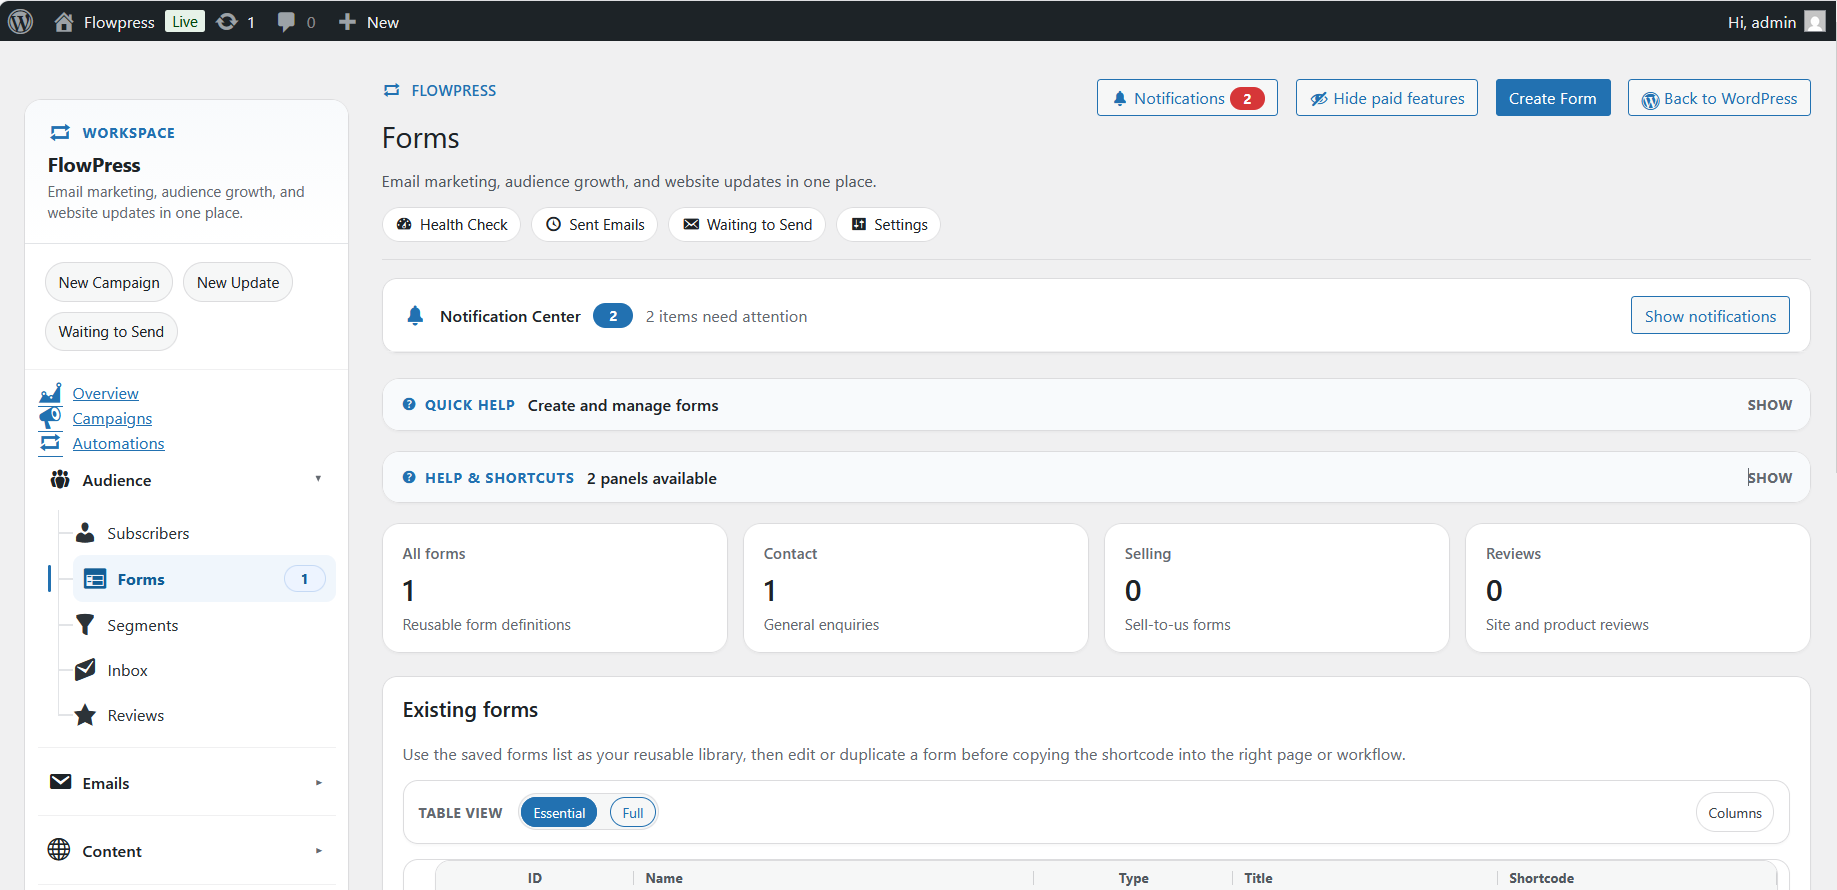Viewport: 1837px width, 890px height.
Task: Open the WordPress logo menu
Action: (x=21, y=21)
